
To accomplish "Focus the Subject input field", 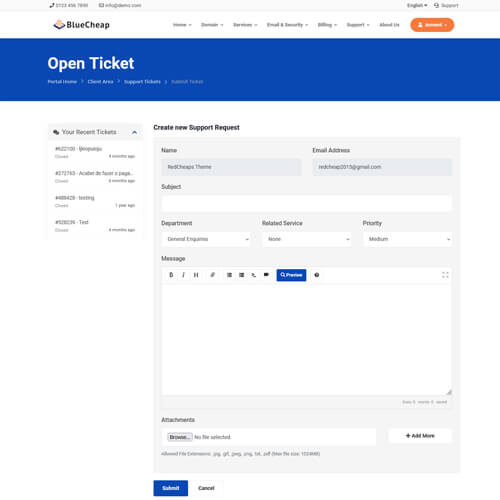I will coord(307,203).
